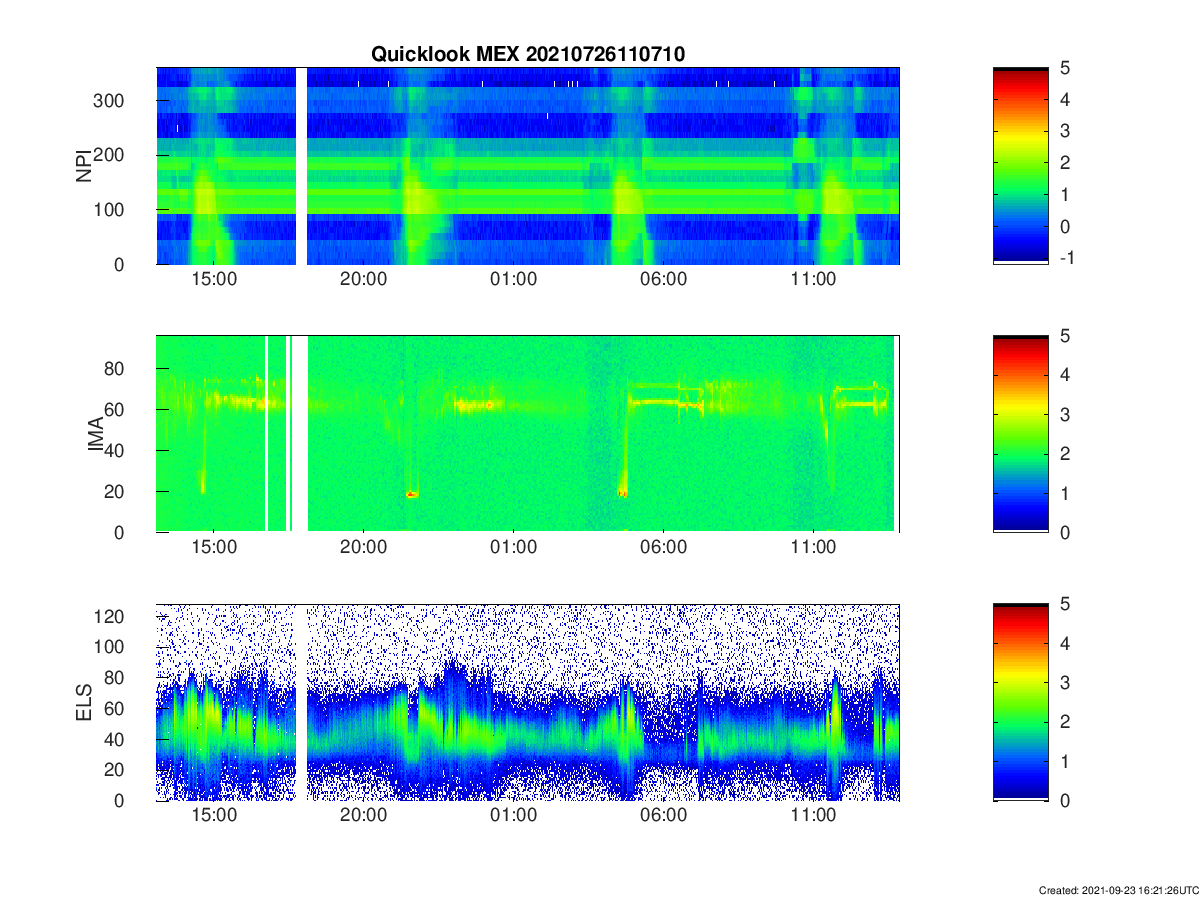
Task: Click 06:00 time label under NPI panel
Action: [664, 281]
